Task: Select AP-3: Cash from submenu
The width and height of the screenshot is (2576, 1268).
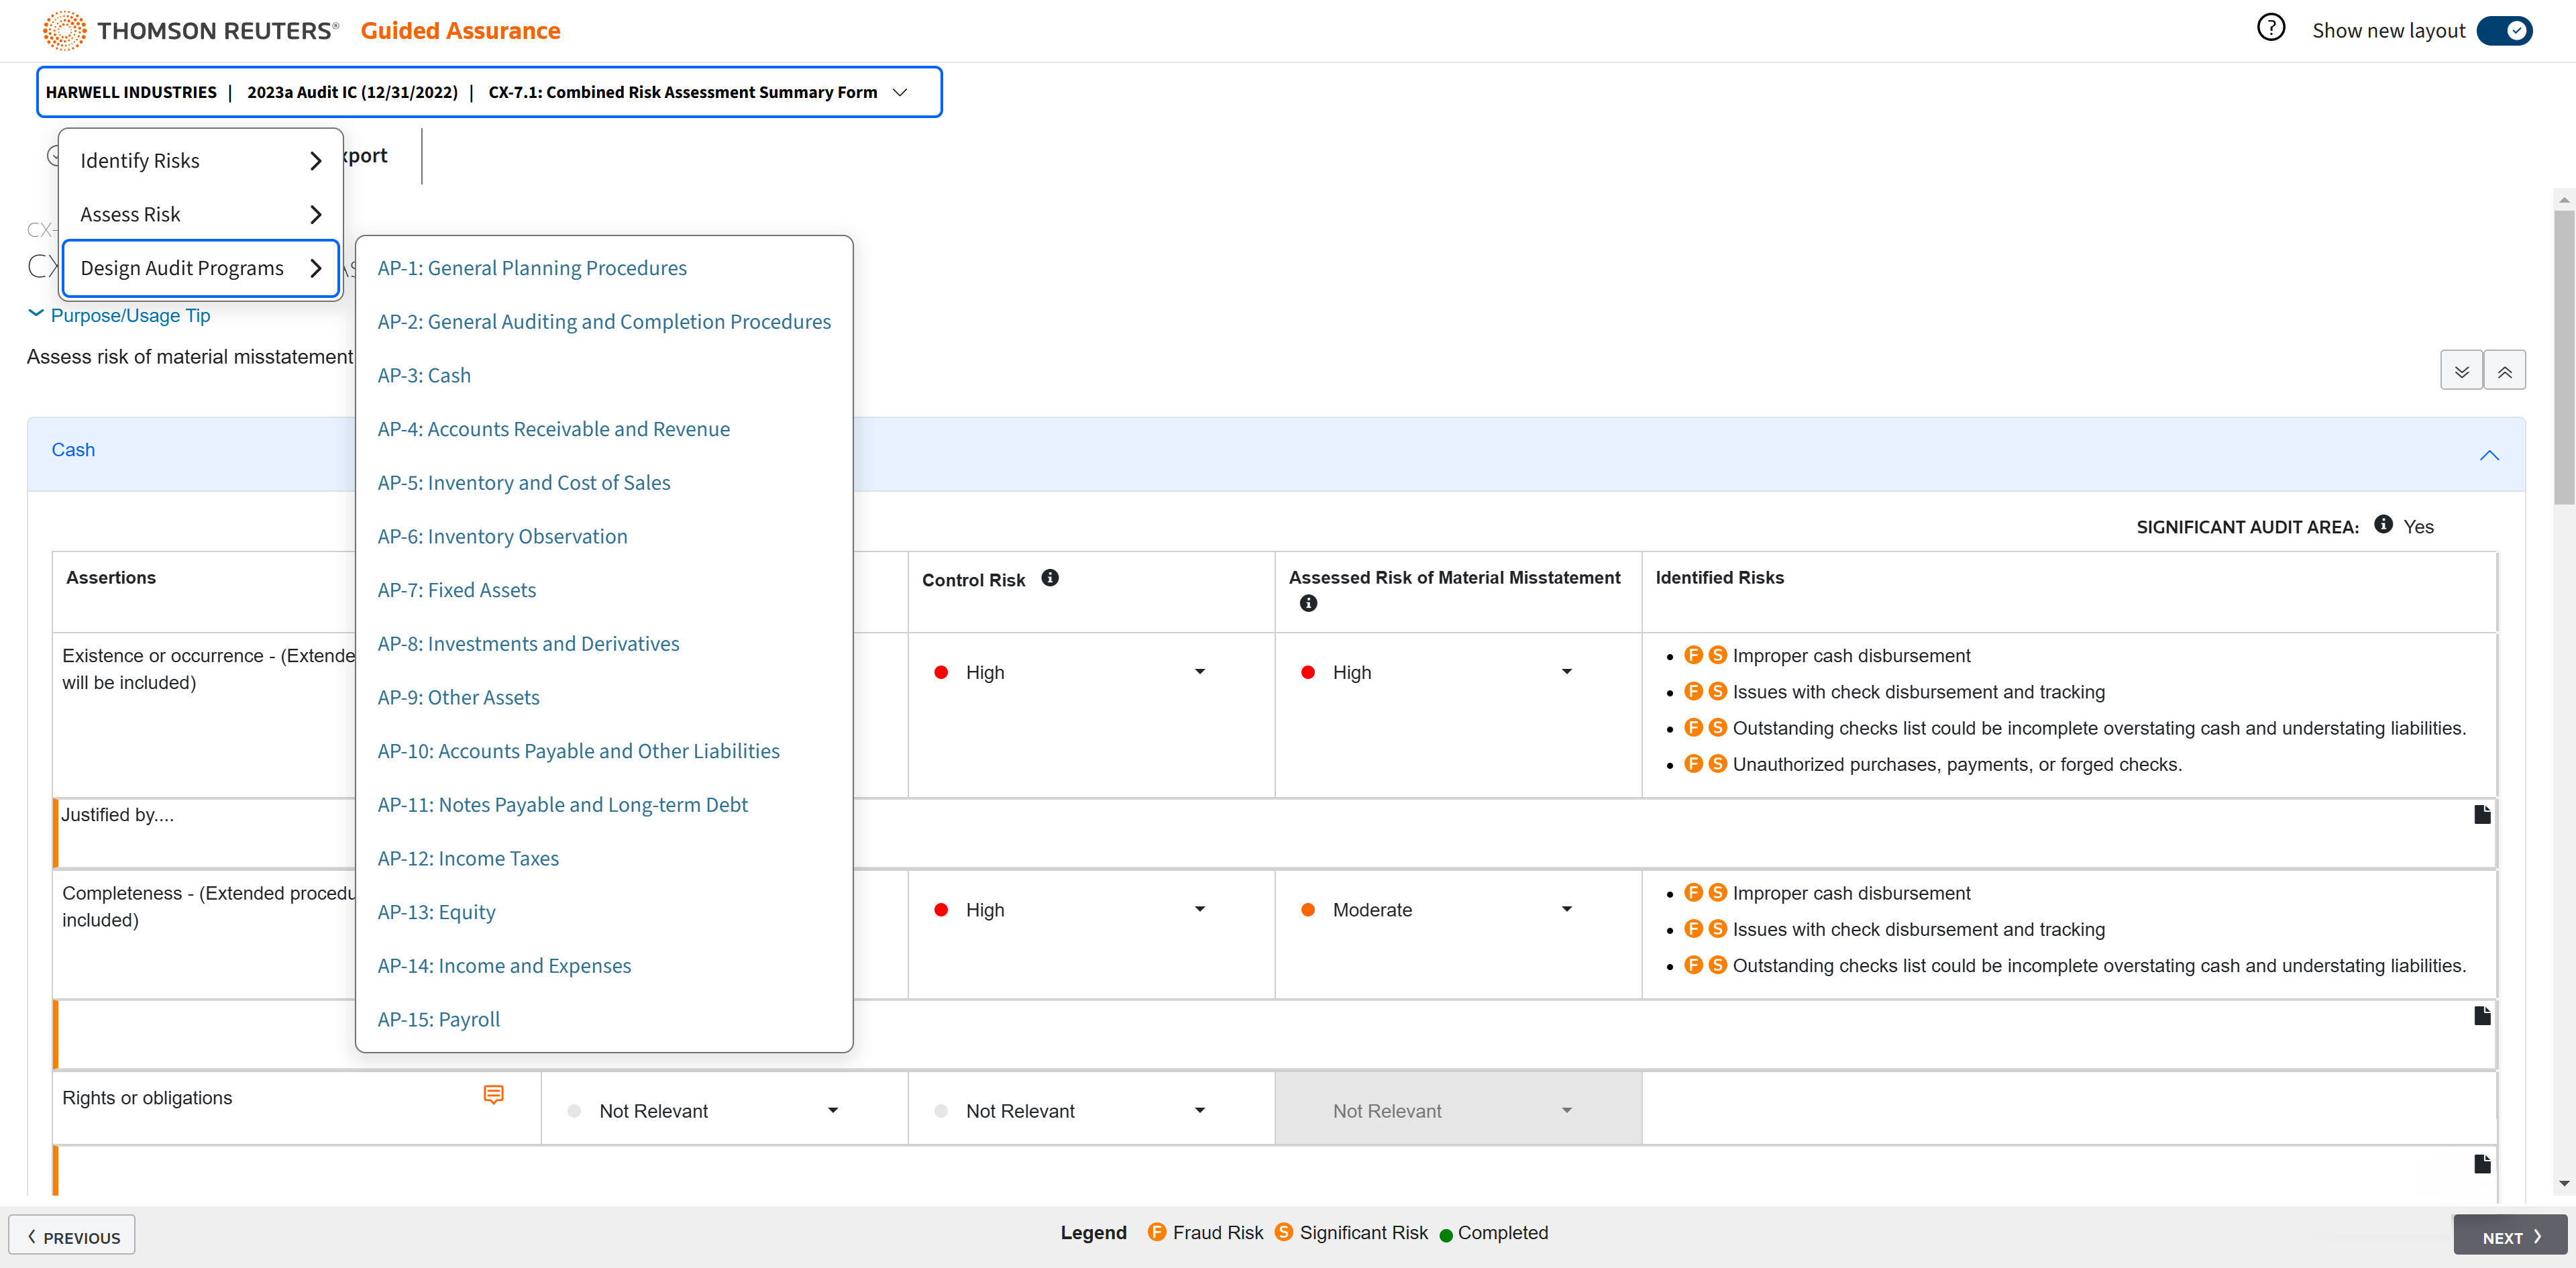Action: coord(424,375)
